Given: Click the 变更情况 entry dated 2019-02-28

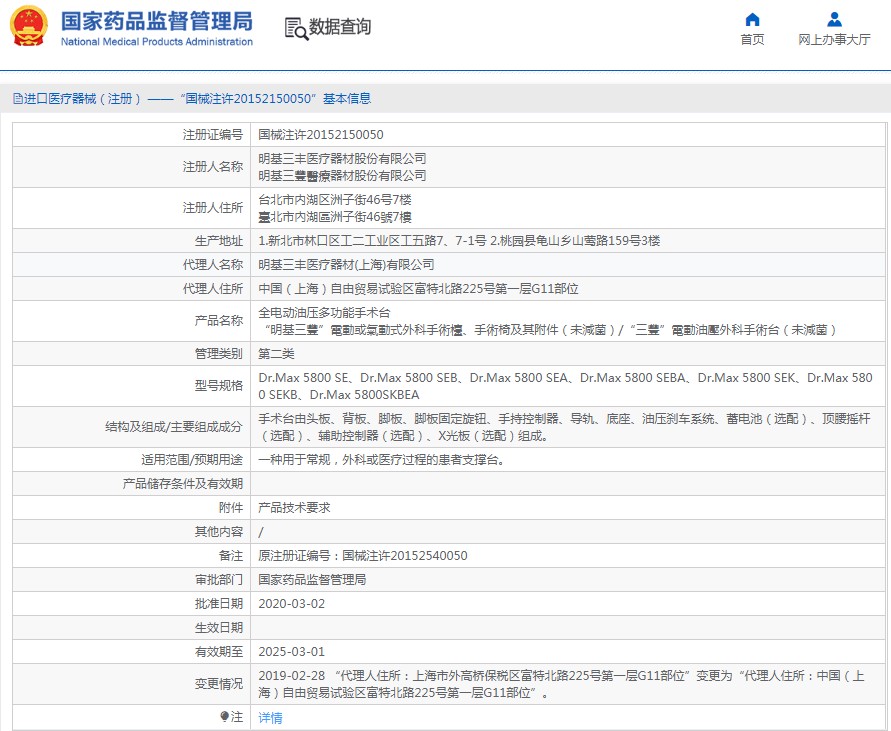Looking at the screenshot, I should [561, 684].
